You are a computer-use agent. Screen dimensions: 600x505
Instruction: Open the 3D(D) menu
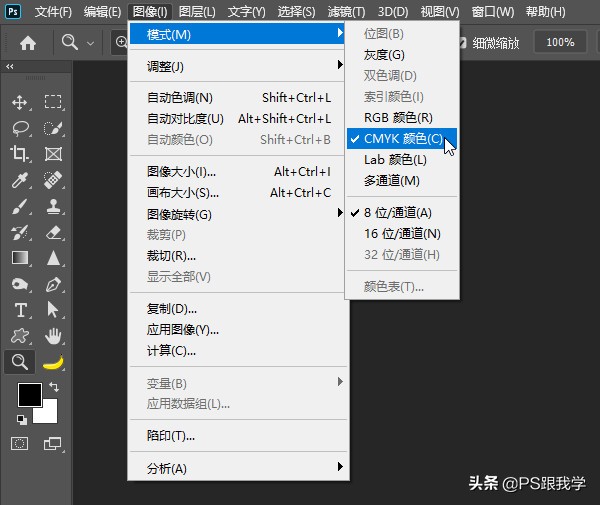[x=393, y=12]
